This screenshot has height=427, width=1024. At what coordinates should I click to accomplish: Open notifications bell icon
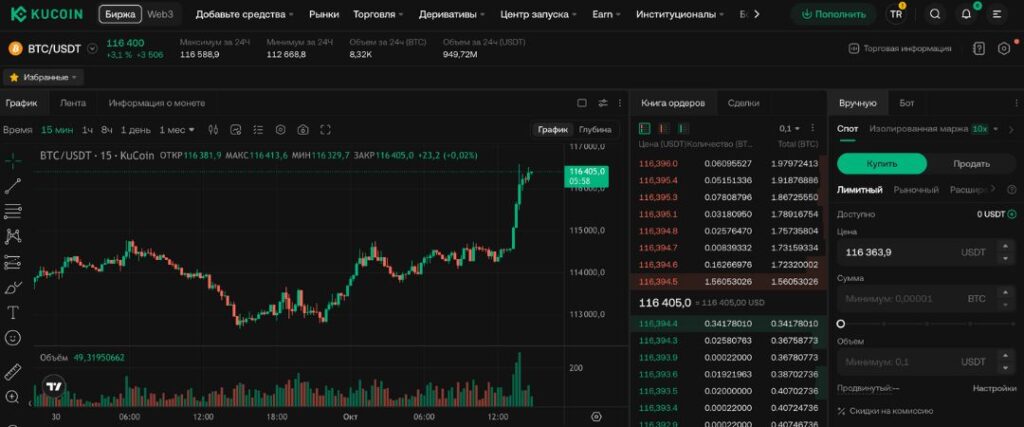(965, 14)
